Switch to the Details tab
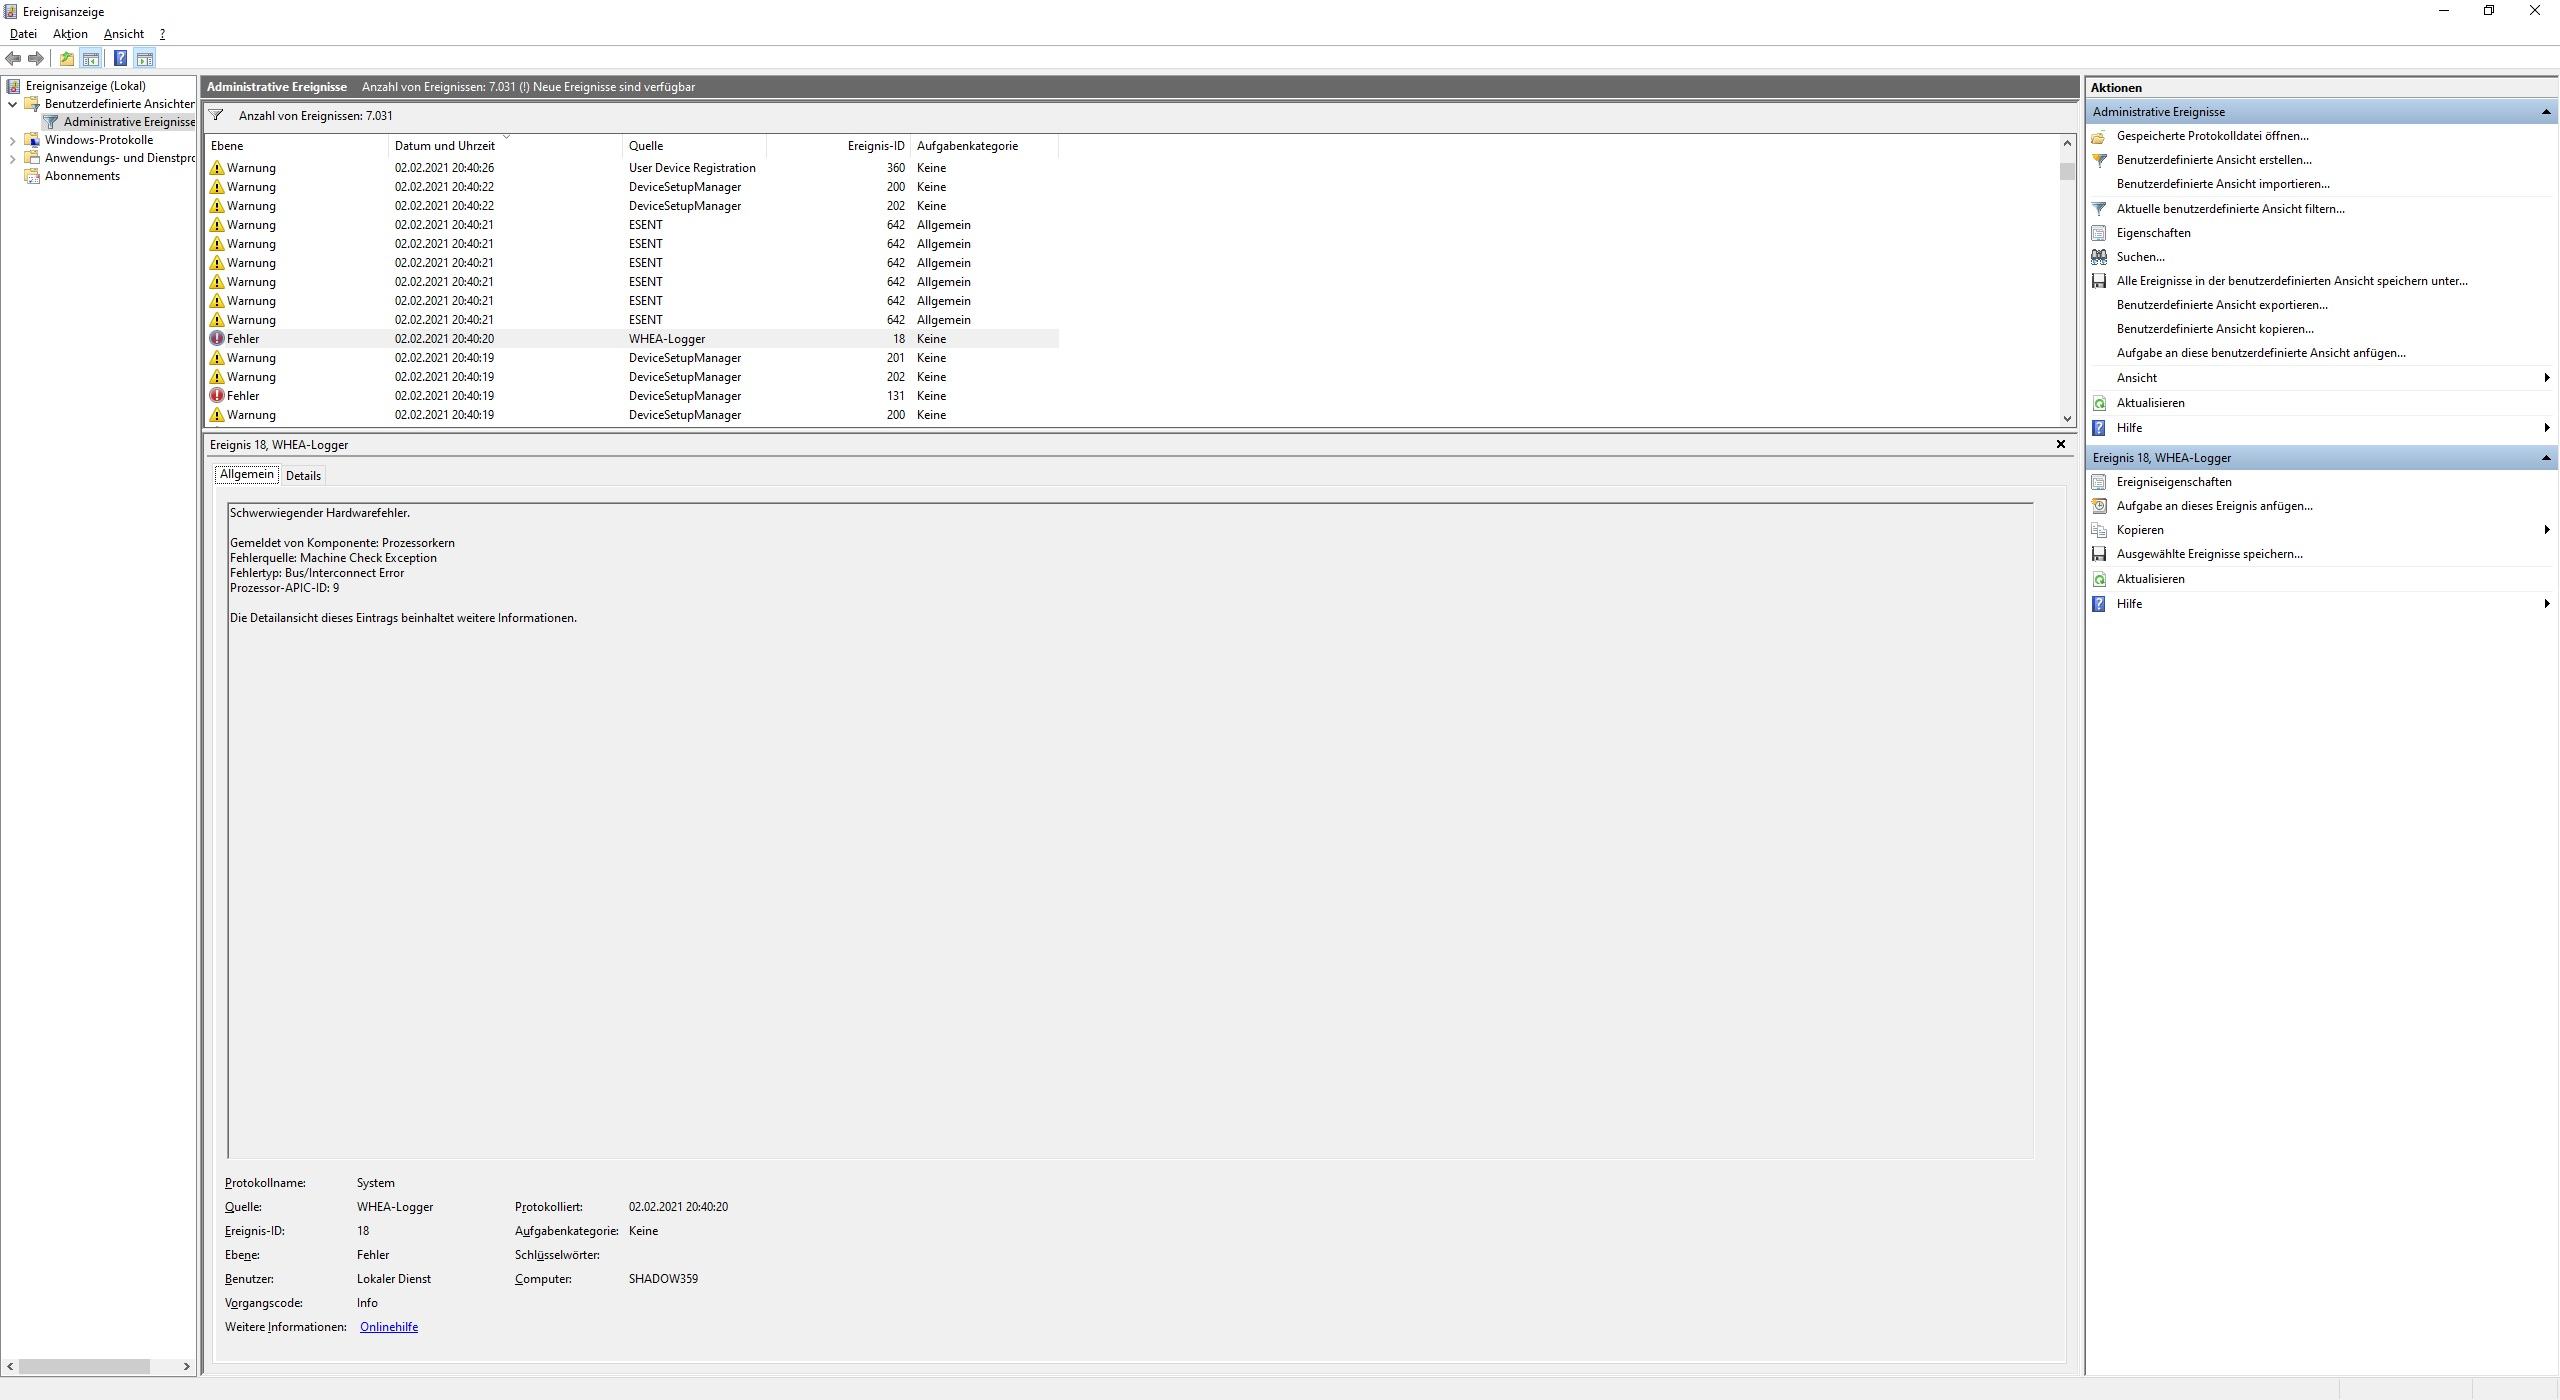This screenshot has height=1400, width=2560. [303, 476]
